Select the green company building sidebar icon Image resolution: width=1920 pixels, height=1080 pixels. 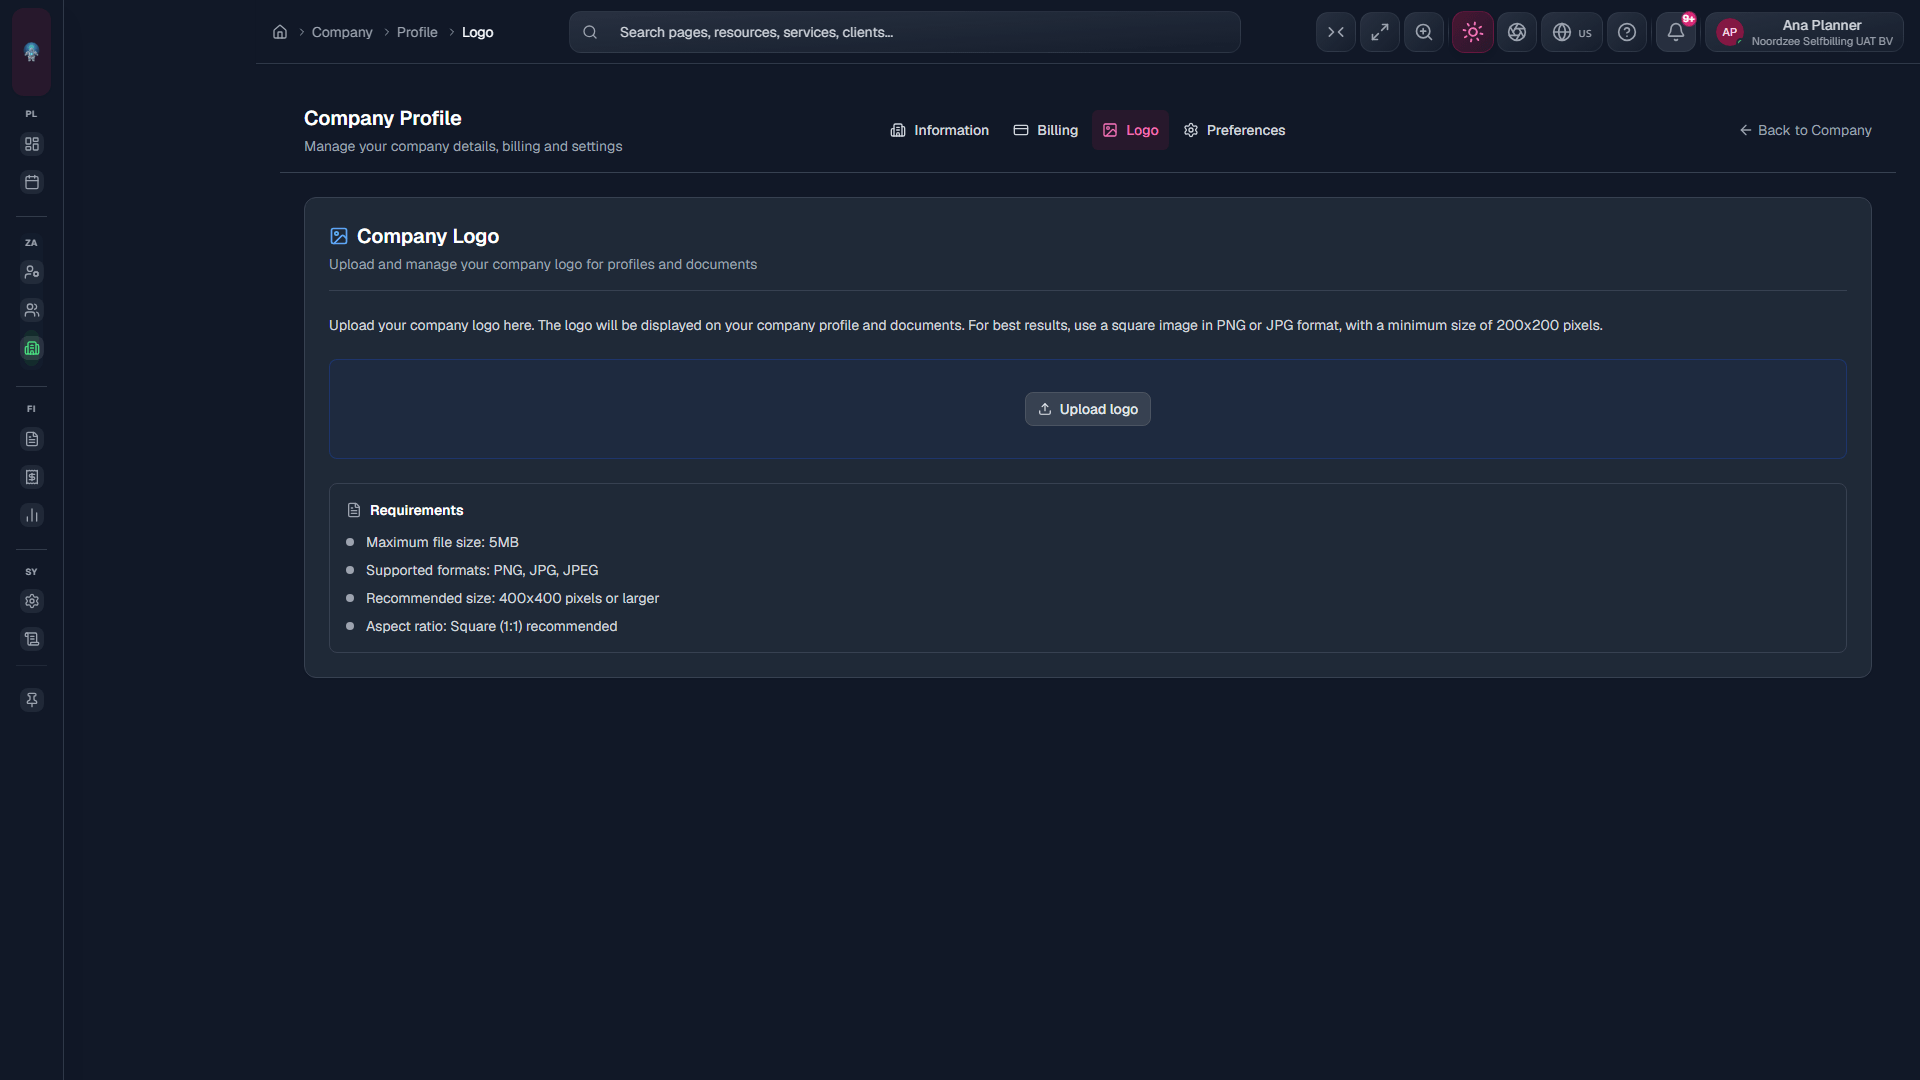pyautogui.click(x=32, y=348)
